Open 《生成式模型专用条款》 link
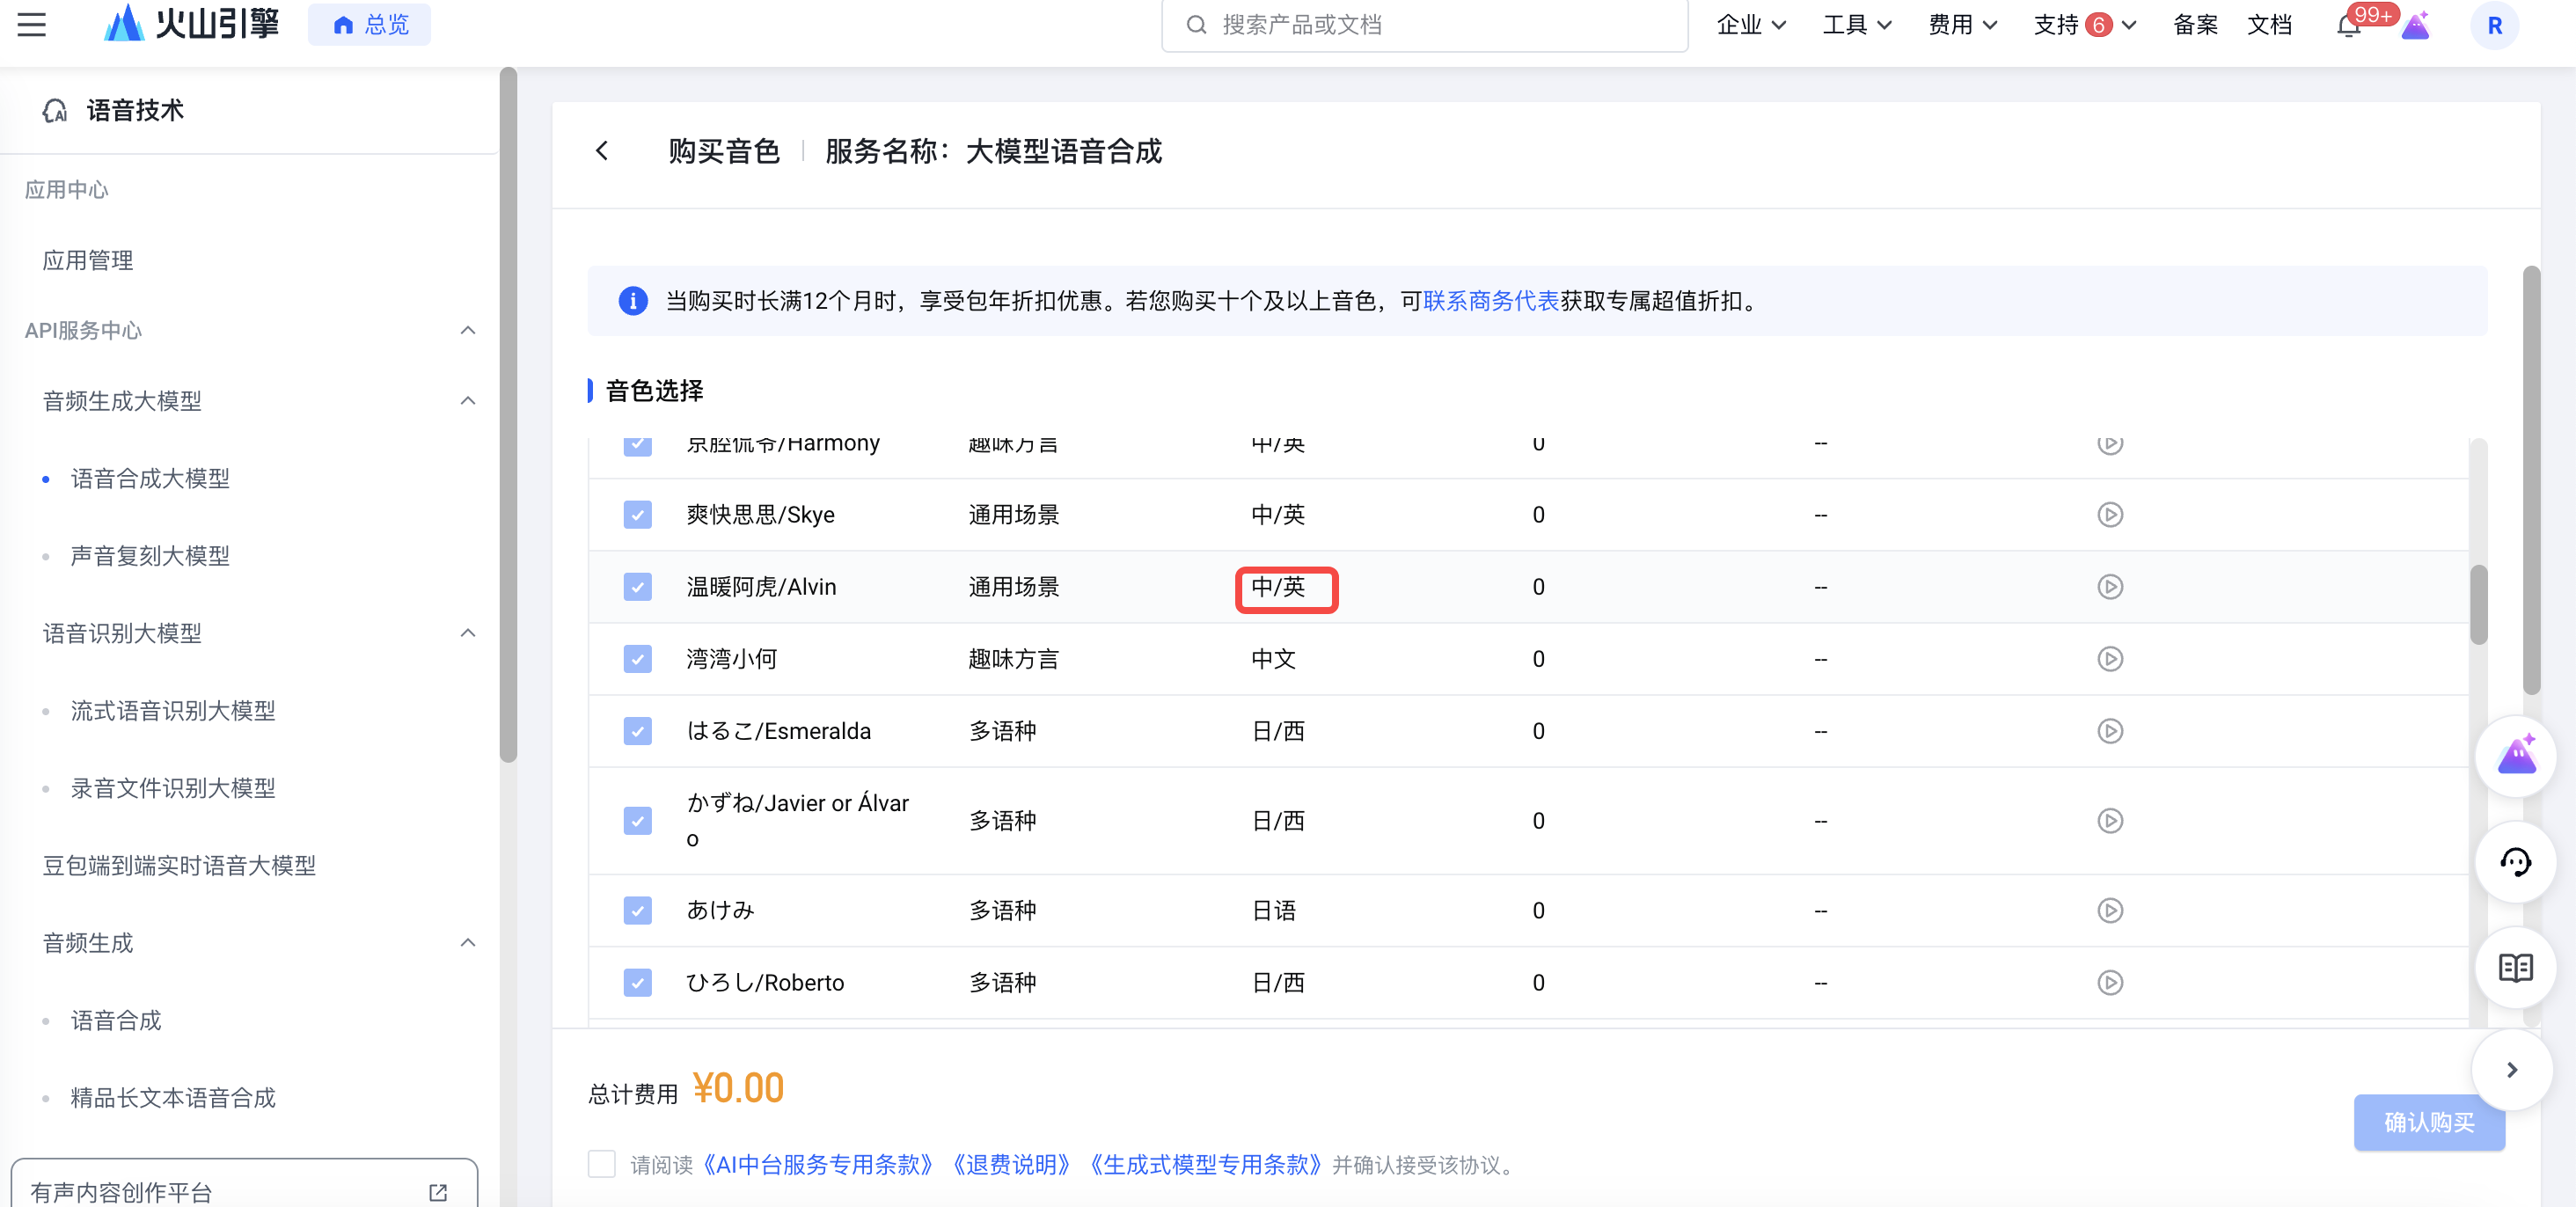 1205,1165
